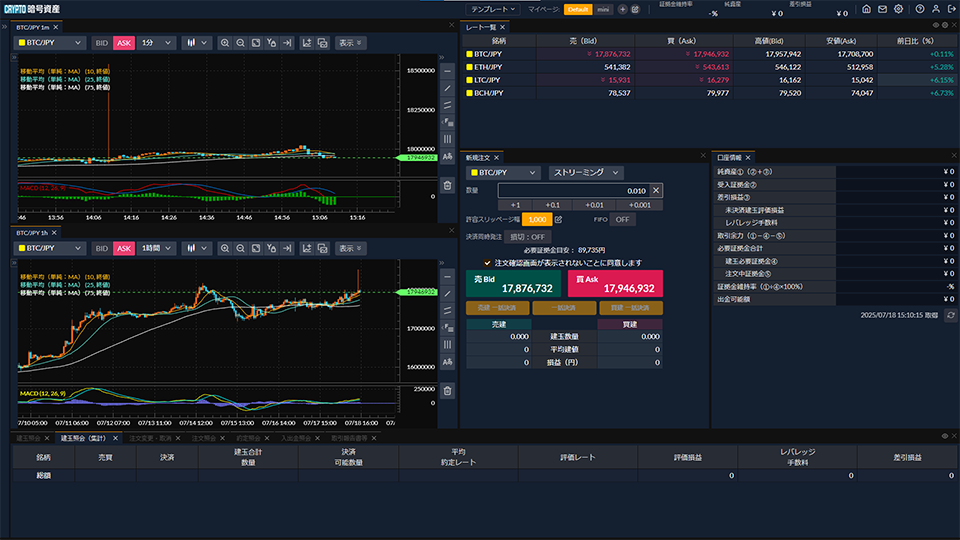Click go-to-latest arrow in 1m chart
This screenshot has height=540, width=960.
(x=287, y=43)
